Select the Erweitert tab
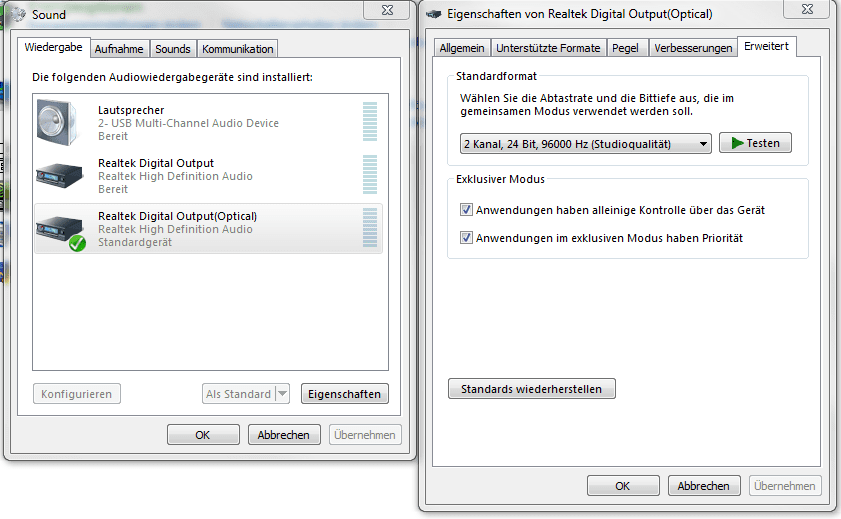The width and height of the screenshot is (841, 519). pos(766,46)
